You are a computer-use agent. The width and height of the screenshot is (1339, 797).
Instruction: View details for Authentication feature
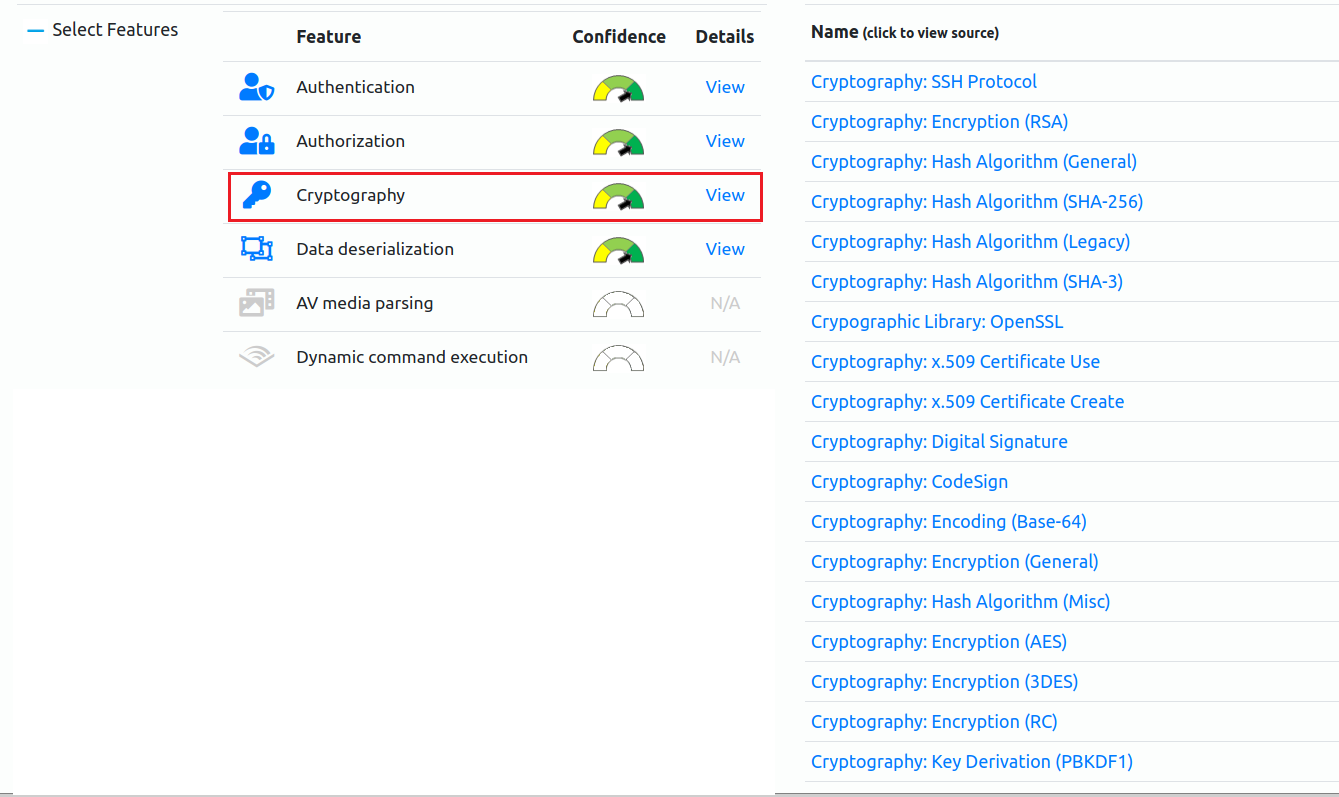tap(725, 87)
